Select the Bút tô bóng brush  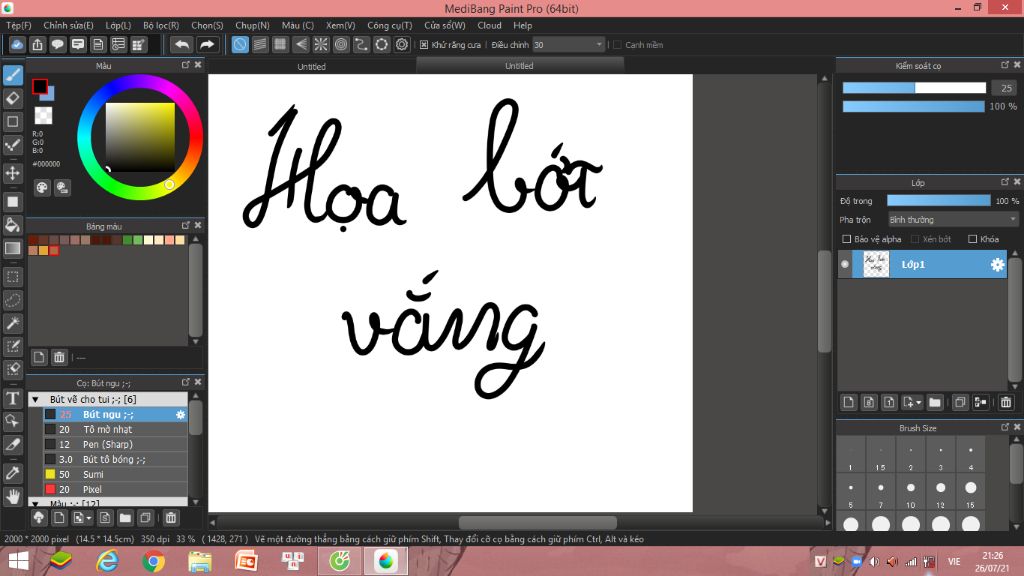click(x=116, y=460)
